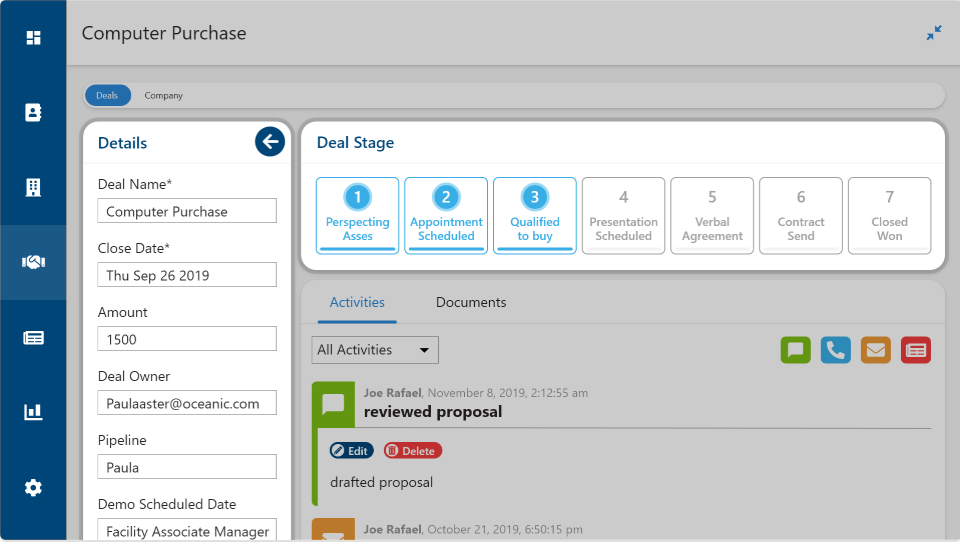Click the Amount input field
Image resolution: width=960 pixels, height=542 pixels.
coord(187,339)
